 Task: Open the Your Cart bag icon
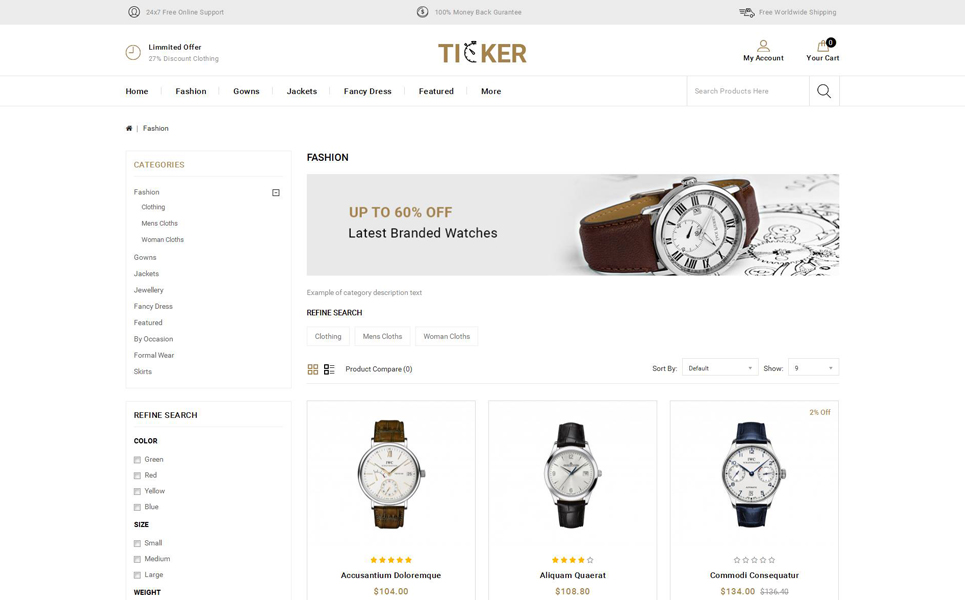coord(823,46)
